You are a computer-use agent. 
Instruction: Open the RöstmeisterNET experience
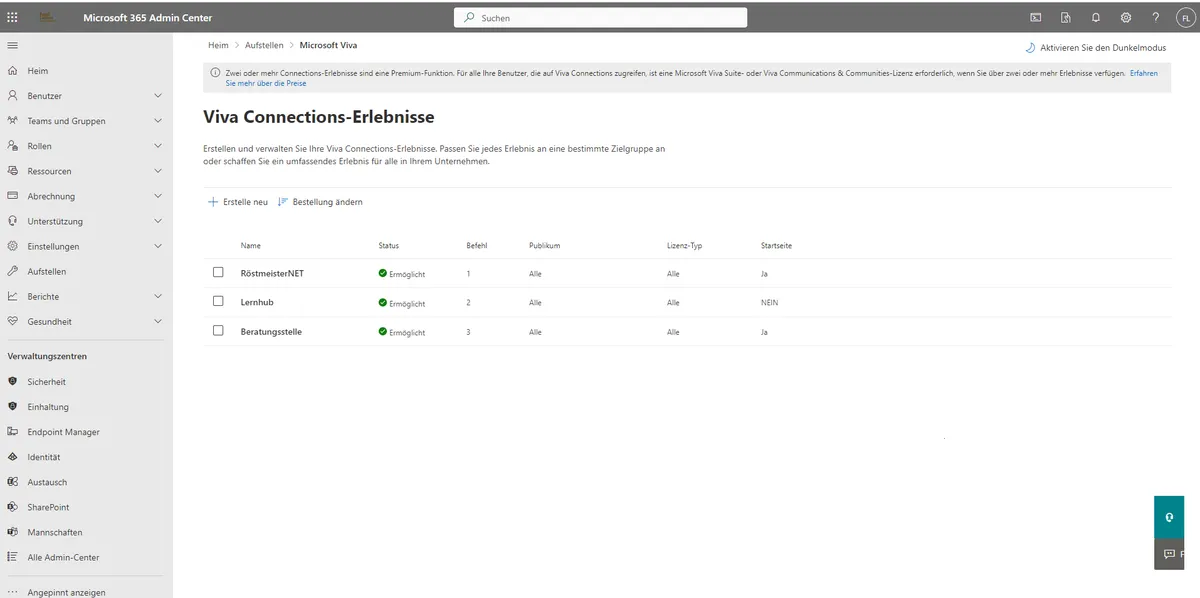click(272, 273)
